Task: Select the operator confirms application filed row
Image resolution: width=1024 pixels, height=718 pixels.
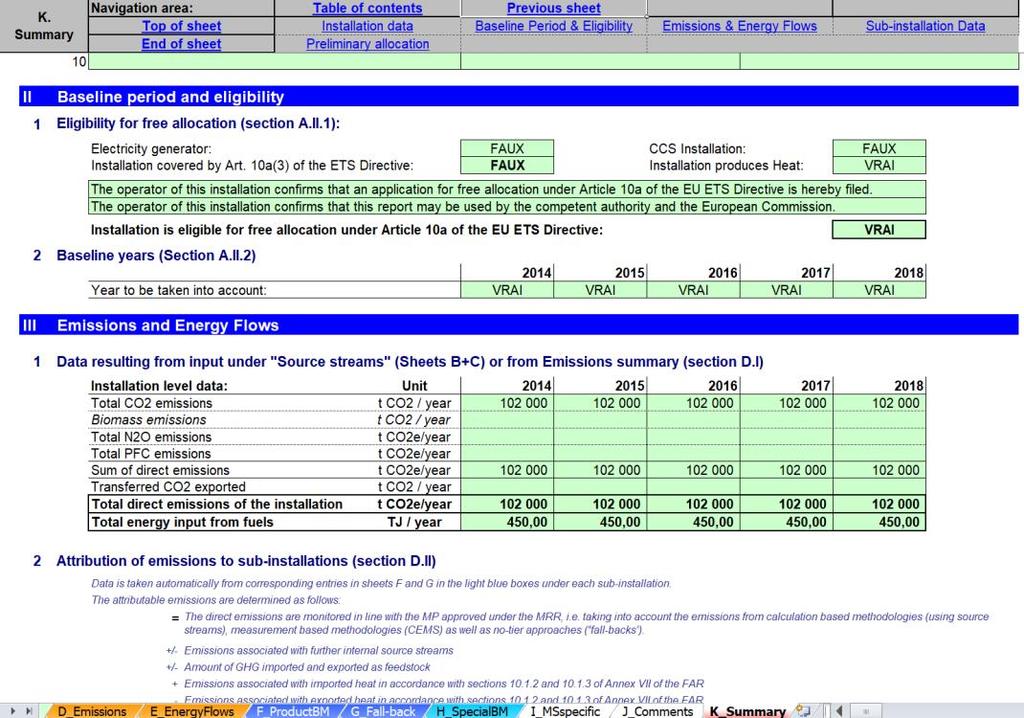Action: 507,189
